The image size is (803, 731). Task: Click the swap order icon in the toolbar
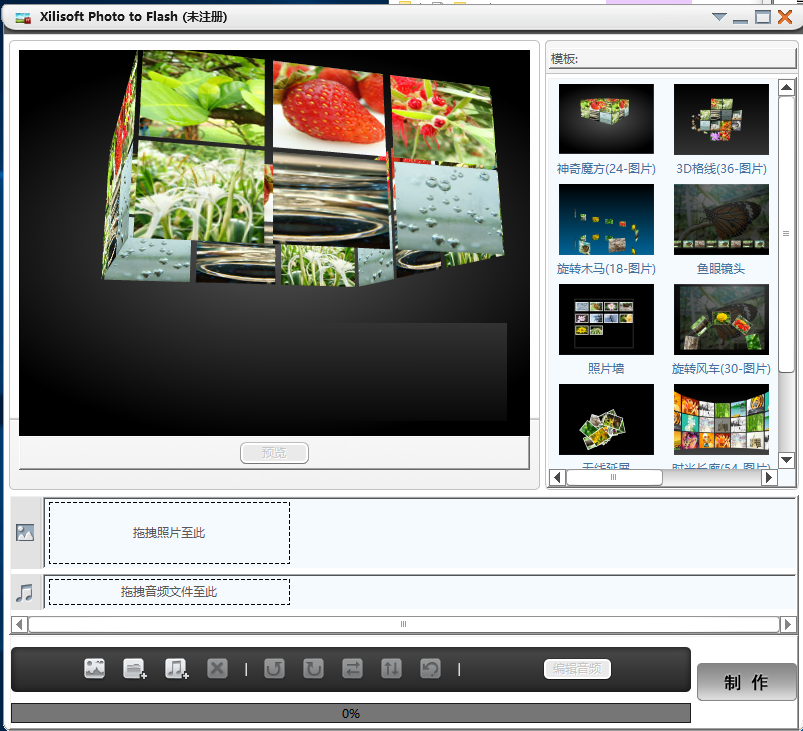351,669
